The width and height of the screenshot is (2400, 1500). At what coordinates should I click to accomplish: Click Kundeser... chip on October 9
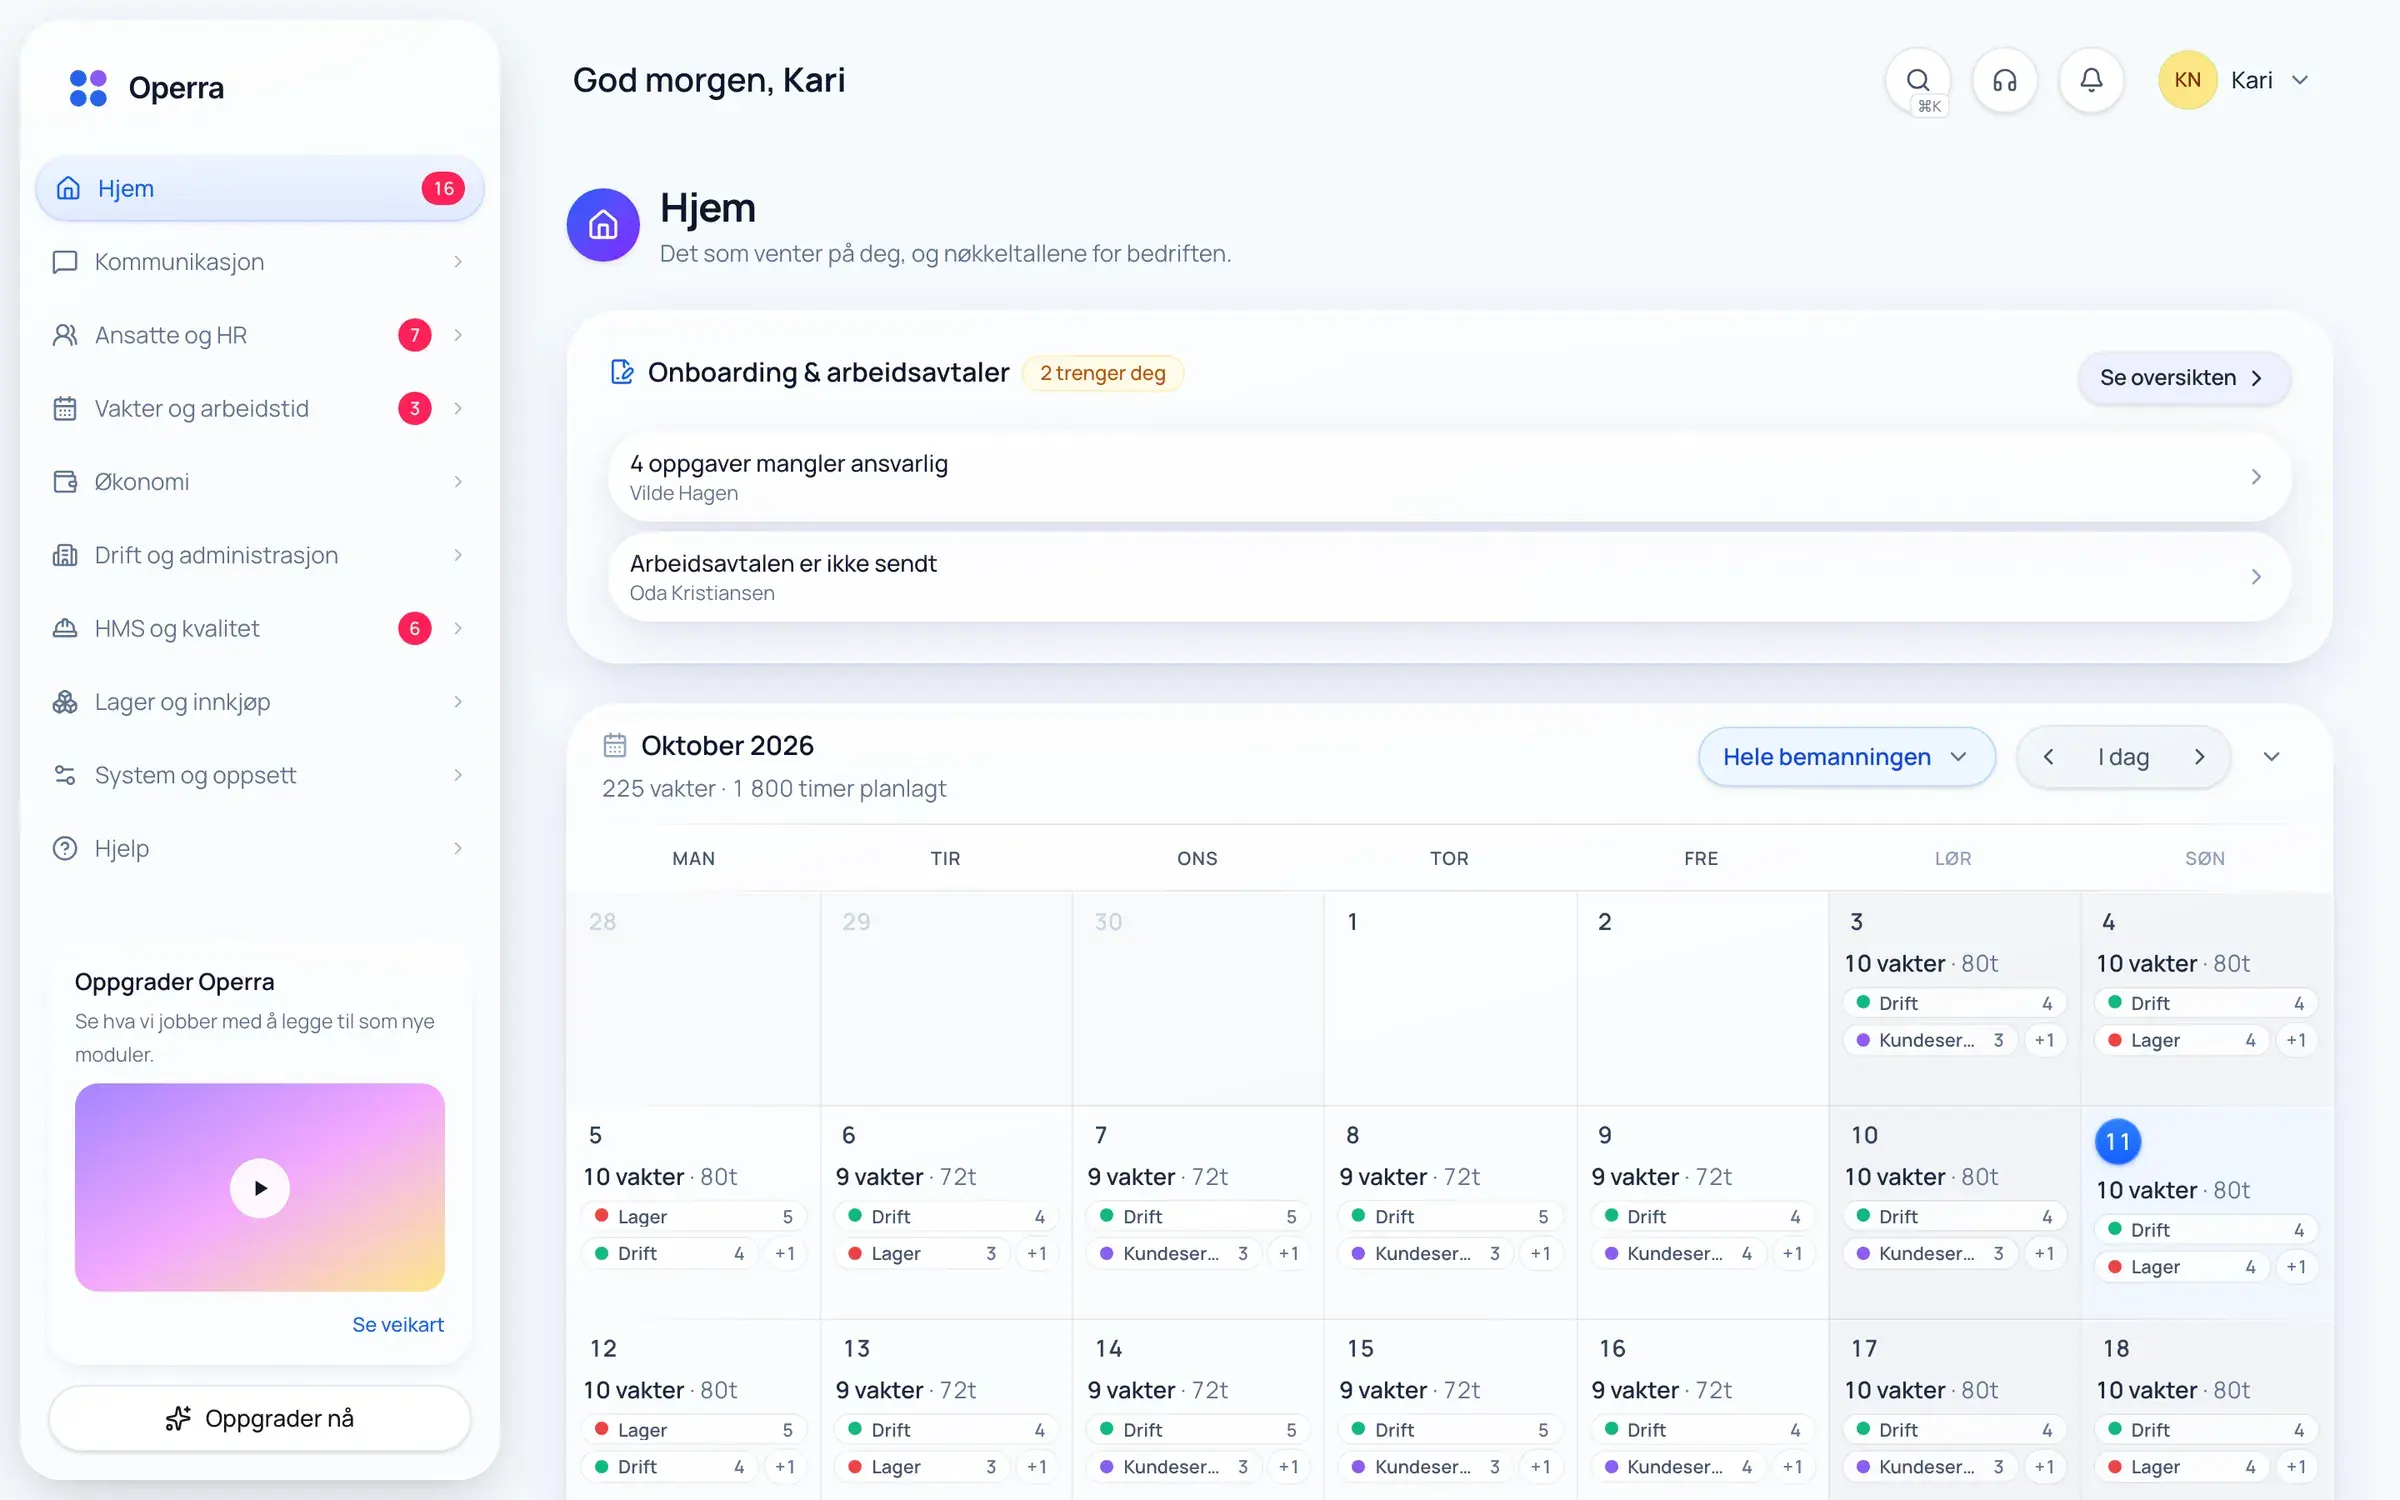click(x=1677, y=1253)
